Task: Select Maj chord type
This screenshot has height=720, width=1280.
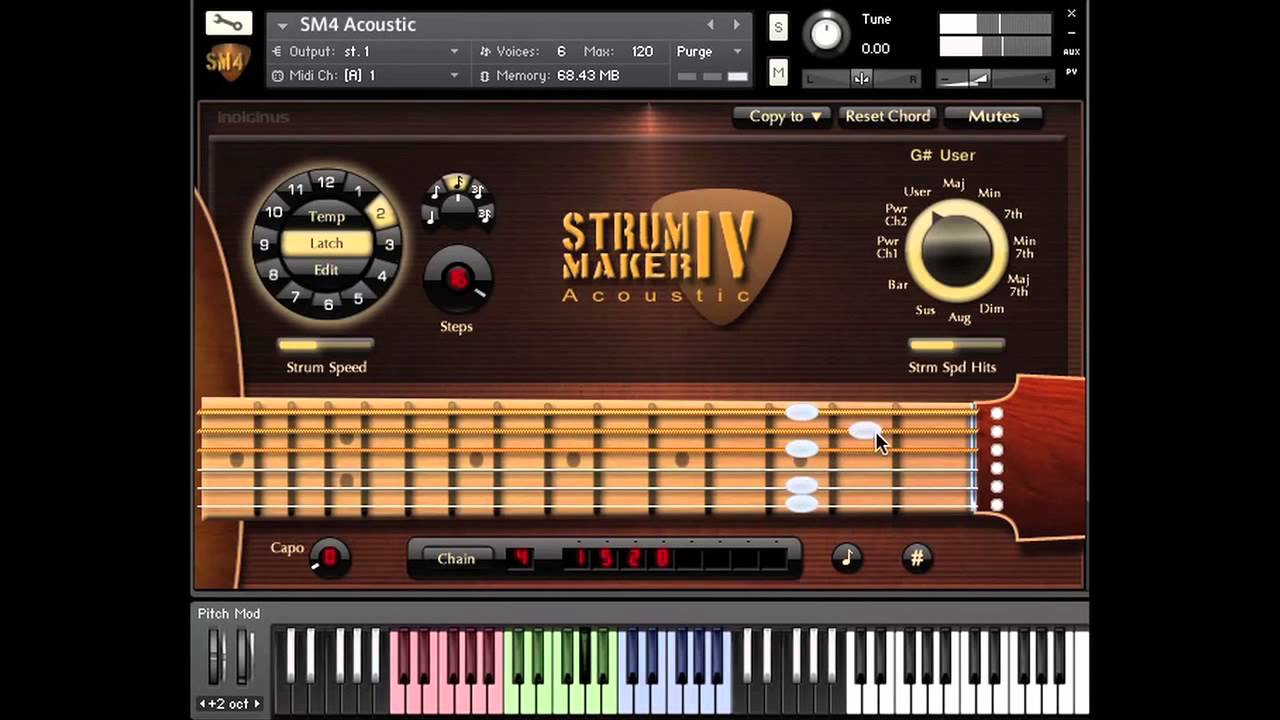Action: pos(954,184)
